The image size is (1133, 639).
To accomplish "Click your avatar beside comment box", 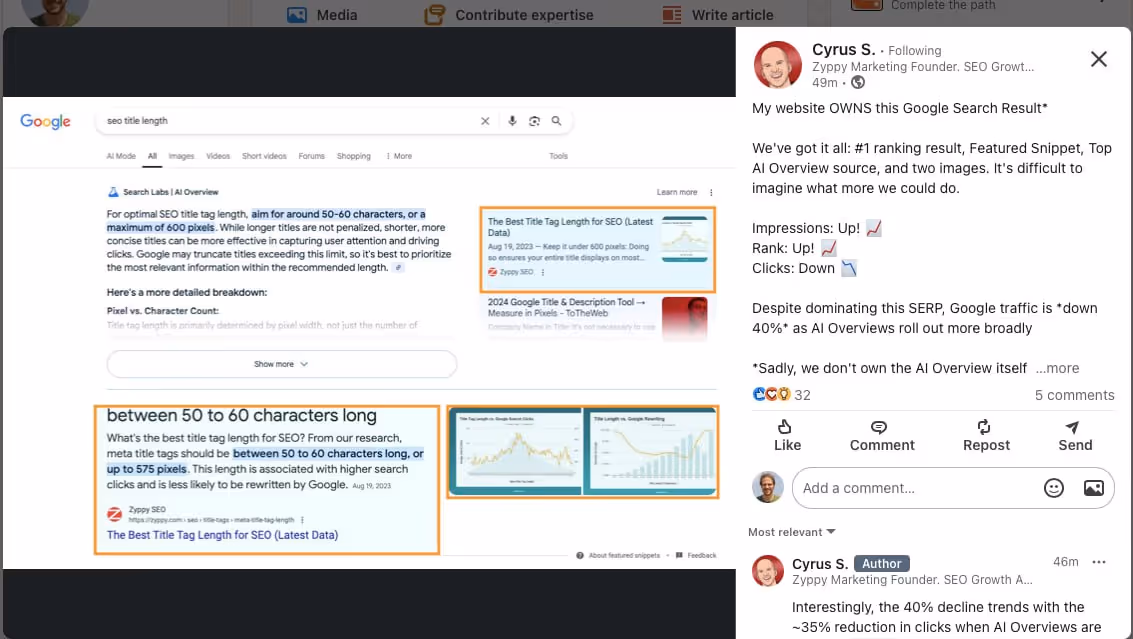I will (767, 487).
